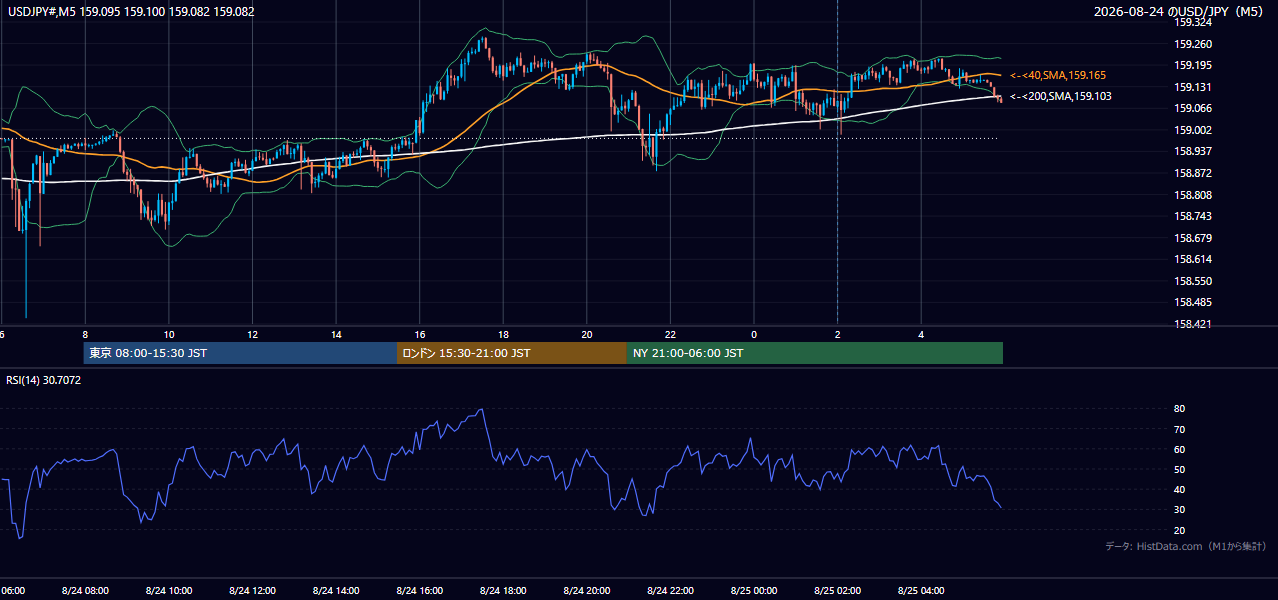The image size is (1278, 600).
Task: Click the orange <-<40,SMA,159.165 label
Action: (x=1058, y=75)
